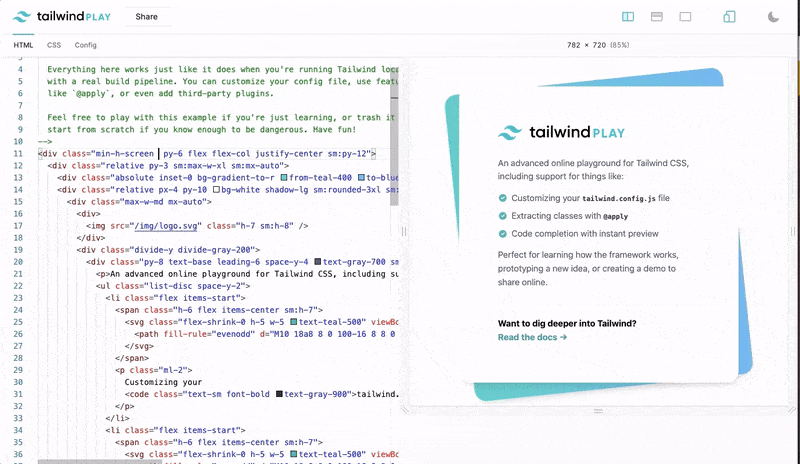Click the to-blue color swatch on line 13
The width and height of the screenshot is (800, 464).
pos(361,178)
